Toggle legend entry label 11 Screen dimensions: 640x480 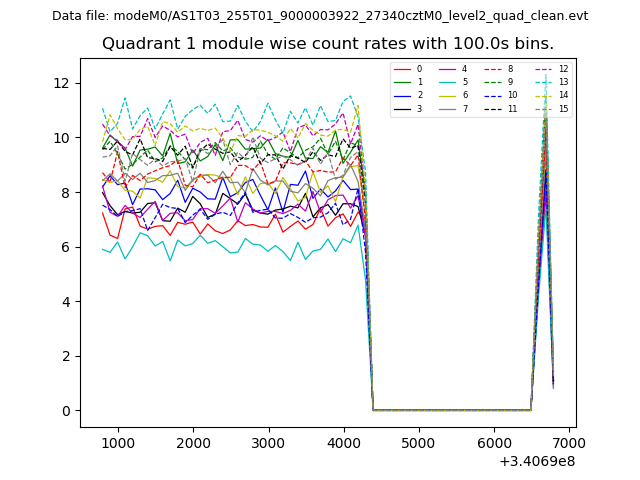(x=512, y=108)
